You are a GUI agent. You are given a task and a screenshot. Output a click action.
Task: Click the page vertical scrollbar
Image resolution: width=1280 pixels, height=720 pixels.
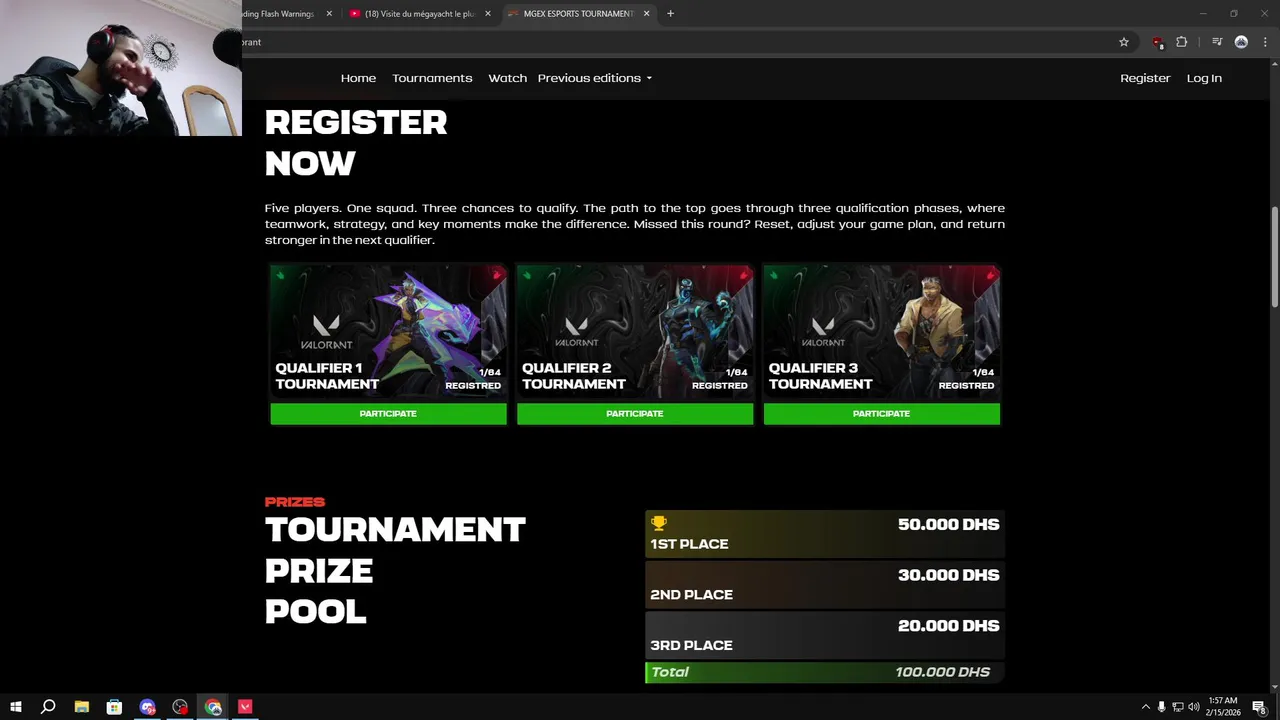point(1275,256)
